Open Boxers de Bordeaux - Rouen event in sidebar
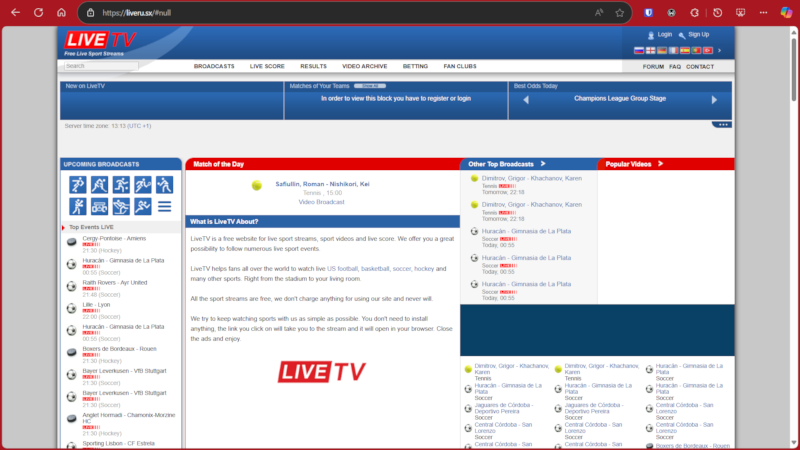The height and width of the screenshot is (450, 800). pyautogui.click(x=119, y=349)
